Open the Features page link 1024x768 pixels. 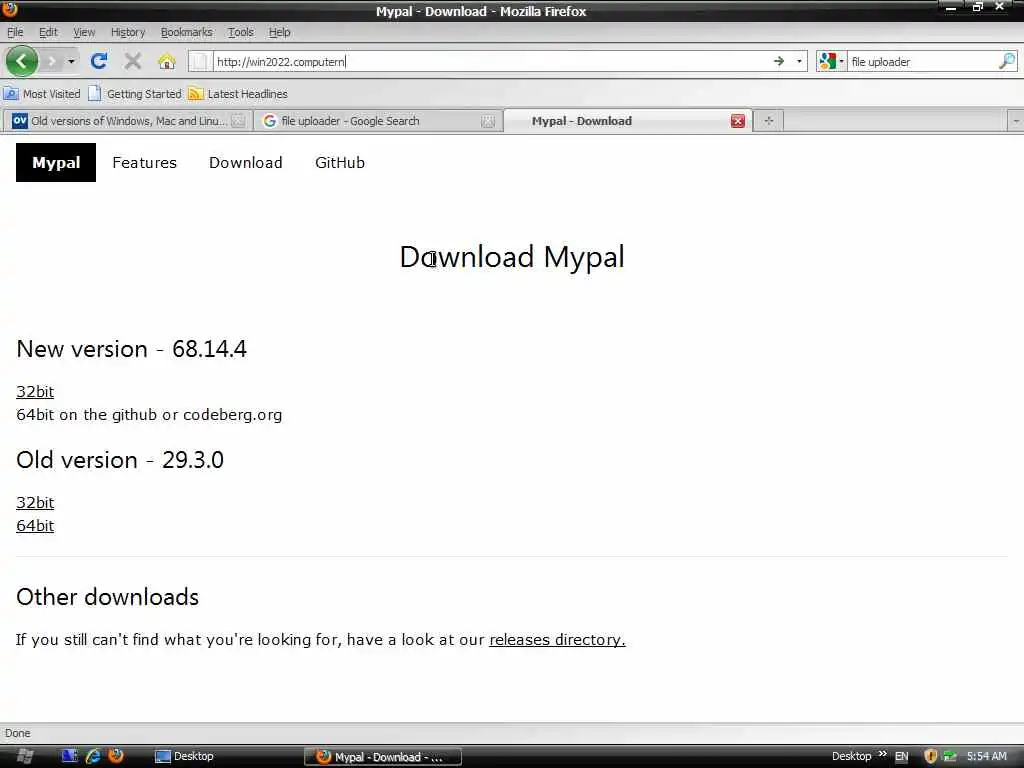[x=144, y=163]
